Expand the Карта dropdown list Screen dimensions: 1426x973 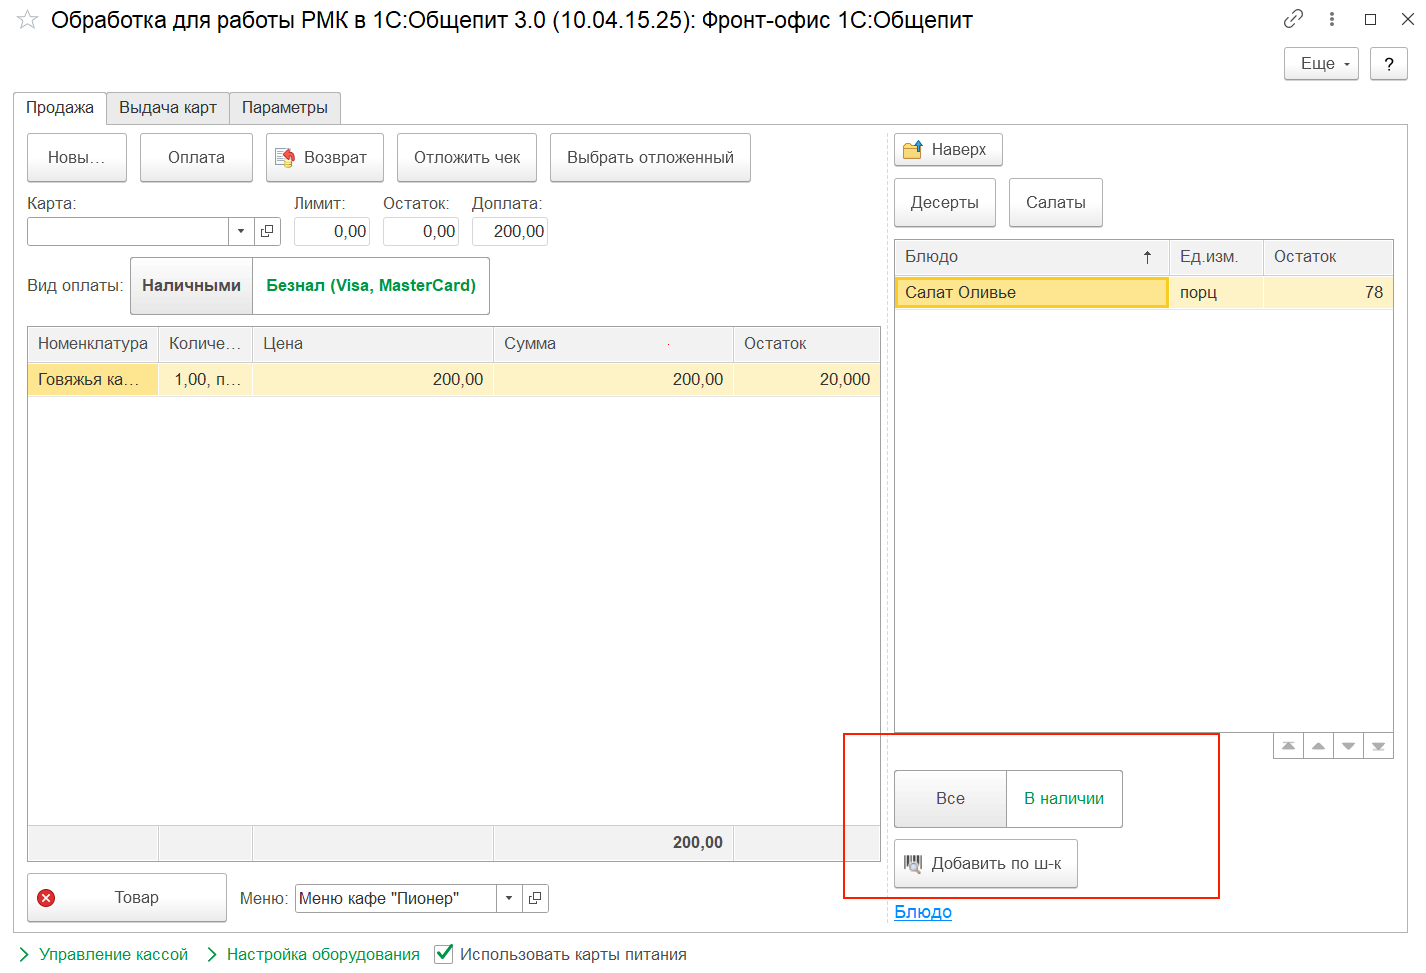point(241,231)
